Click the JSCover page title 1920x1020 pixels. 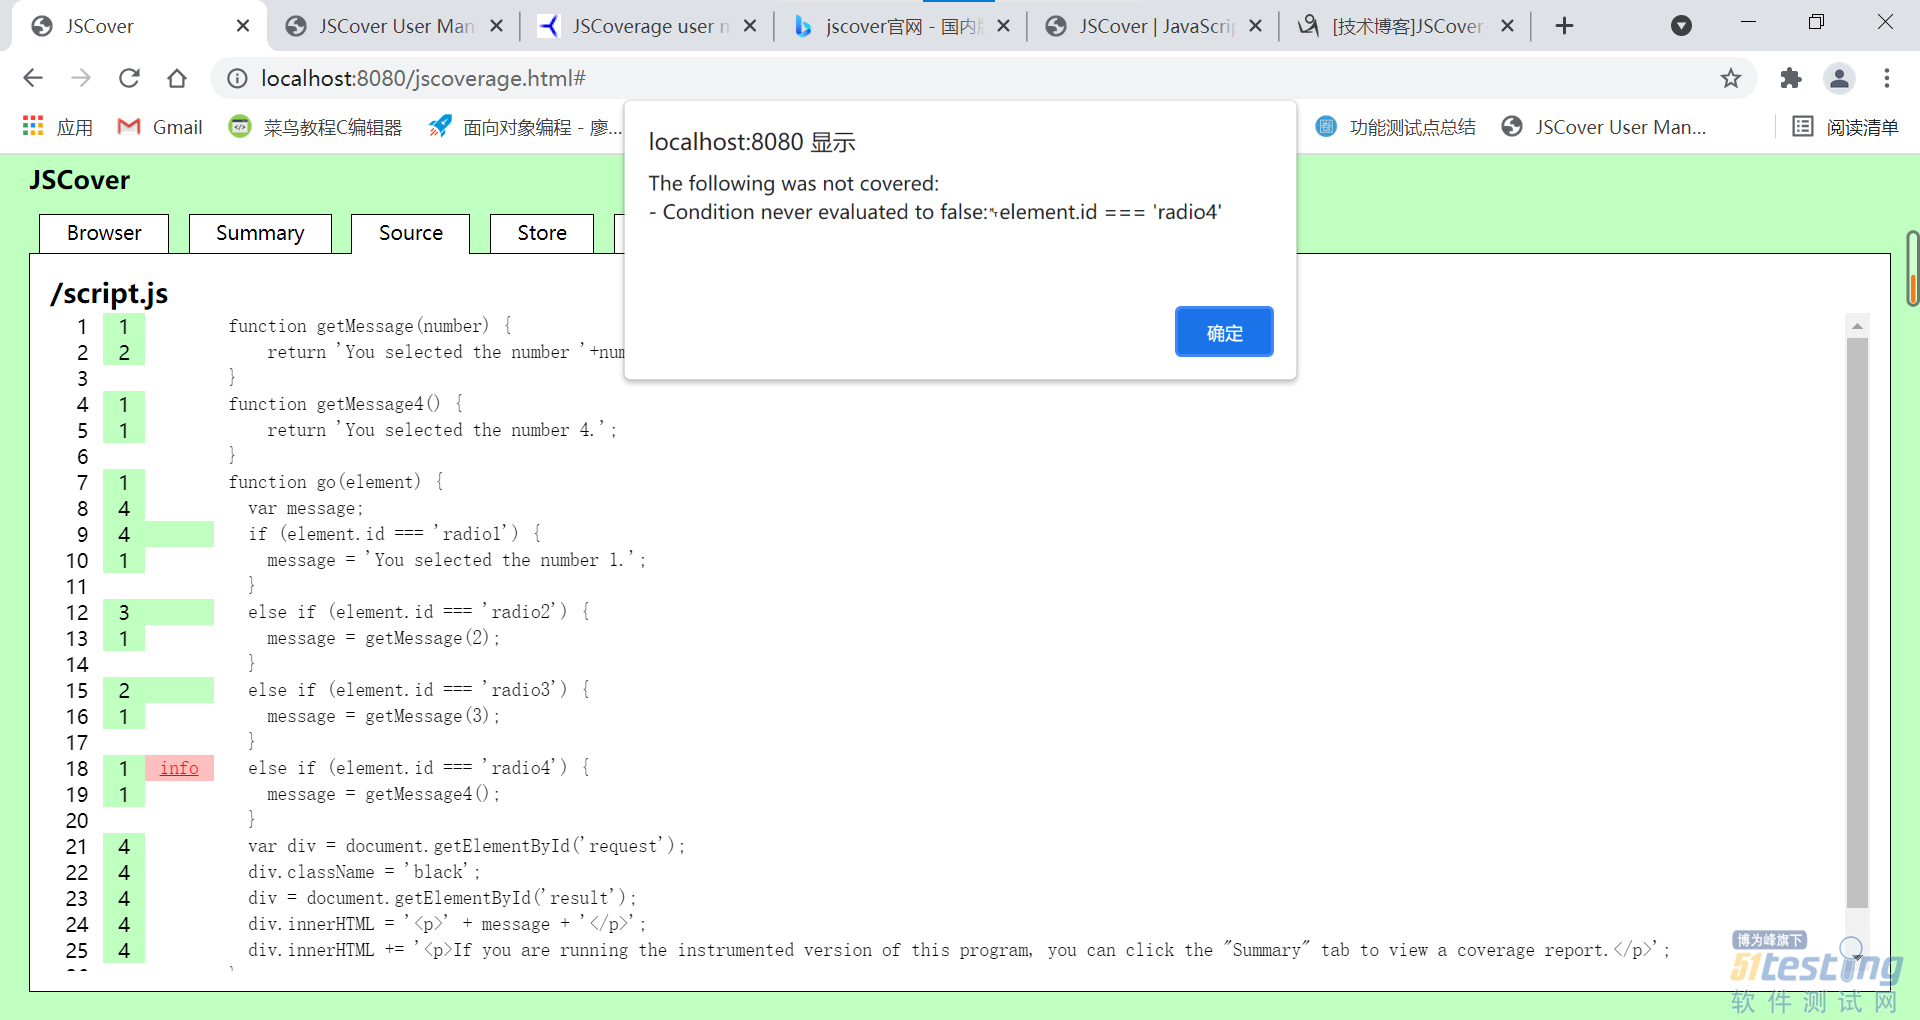tap(80, 180)
